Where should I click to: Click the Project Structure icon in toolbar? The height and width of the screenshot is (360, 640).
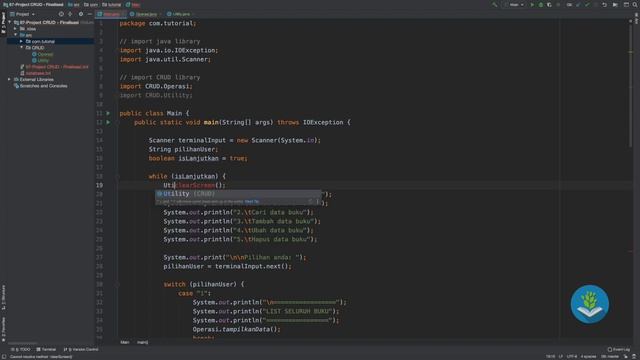[626, 5]
